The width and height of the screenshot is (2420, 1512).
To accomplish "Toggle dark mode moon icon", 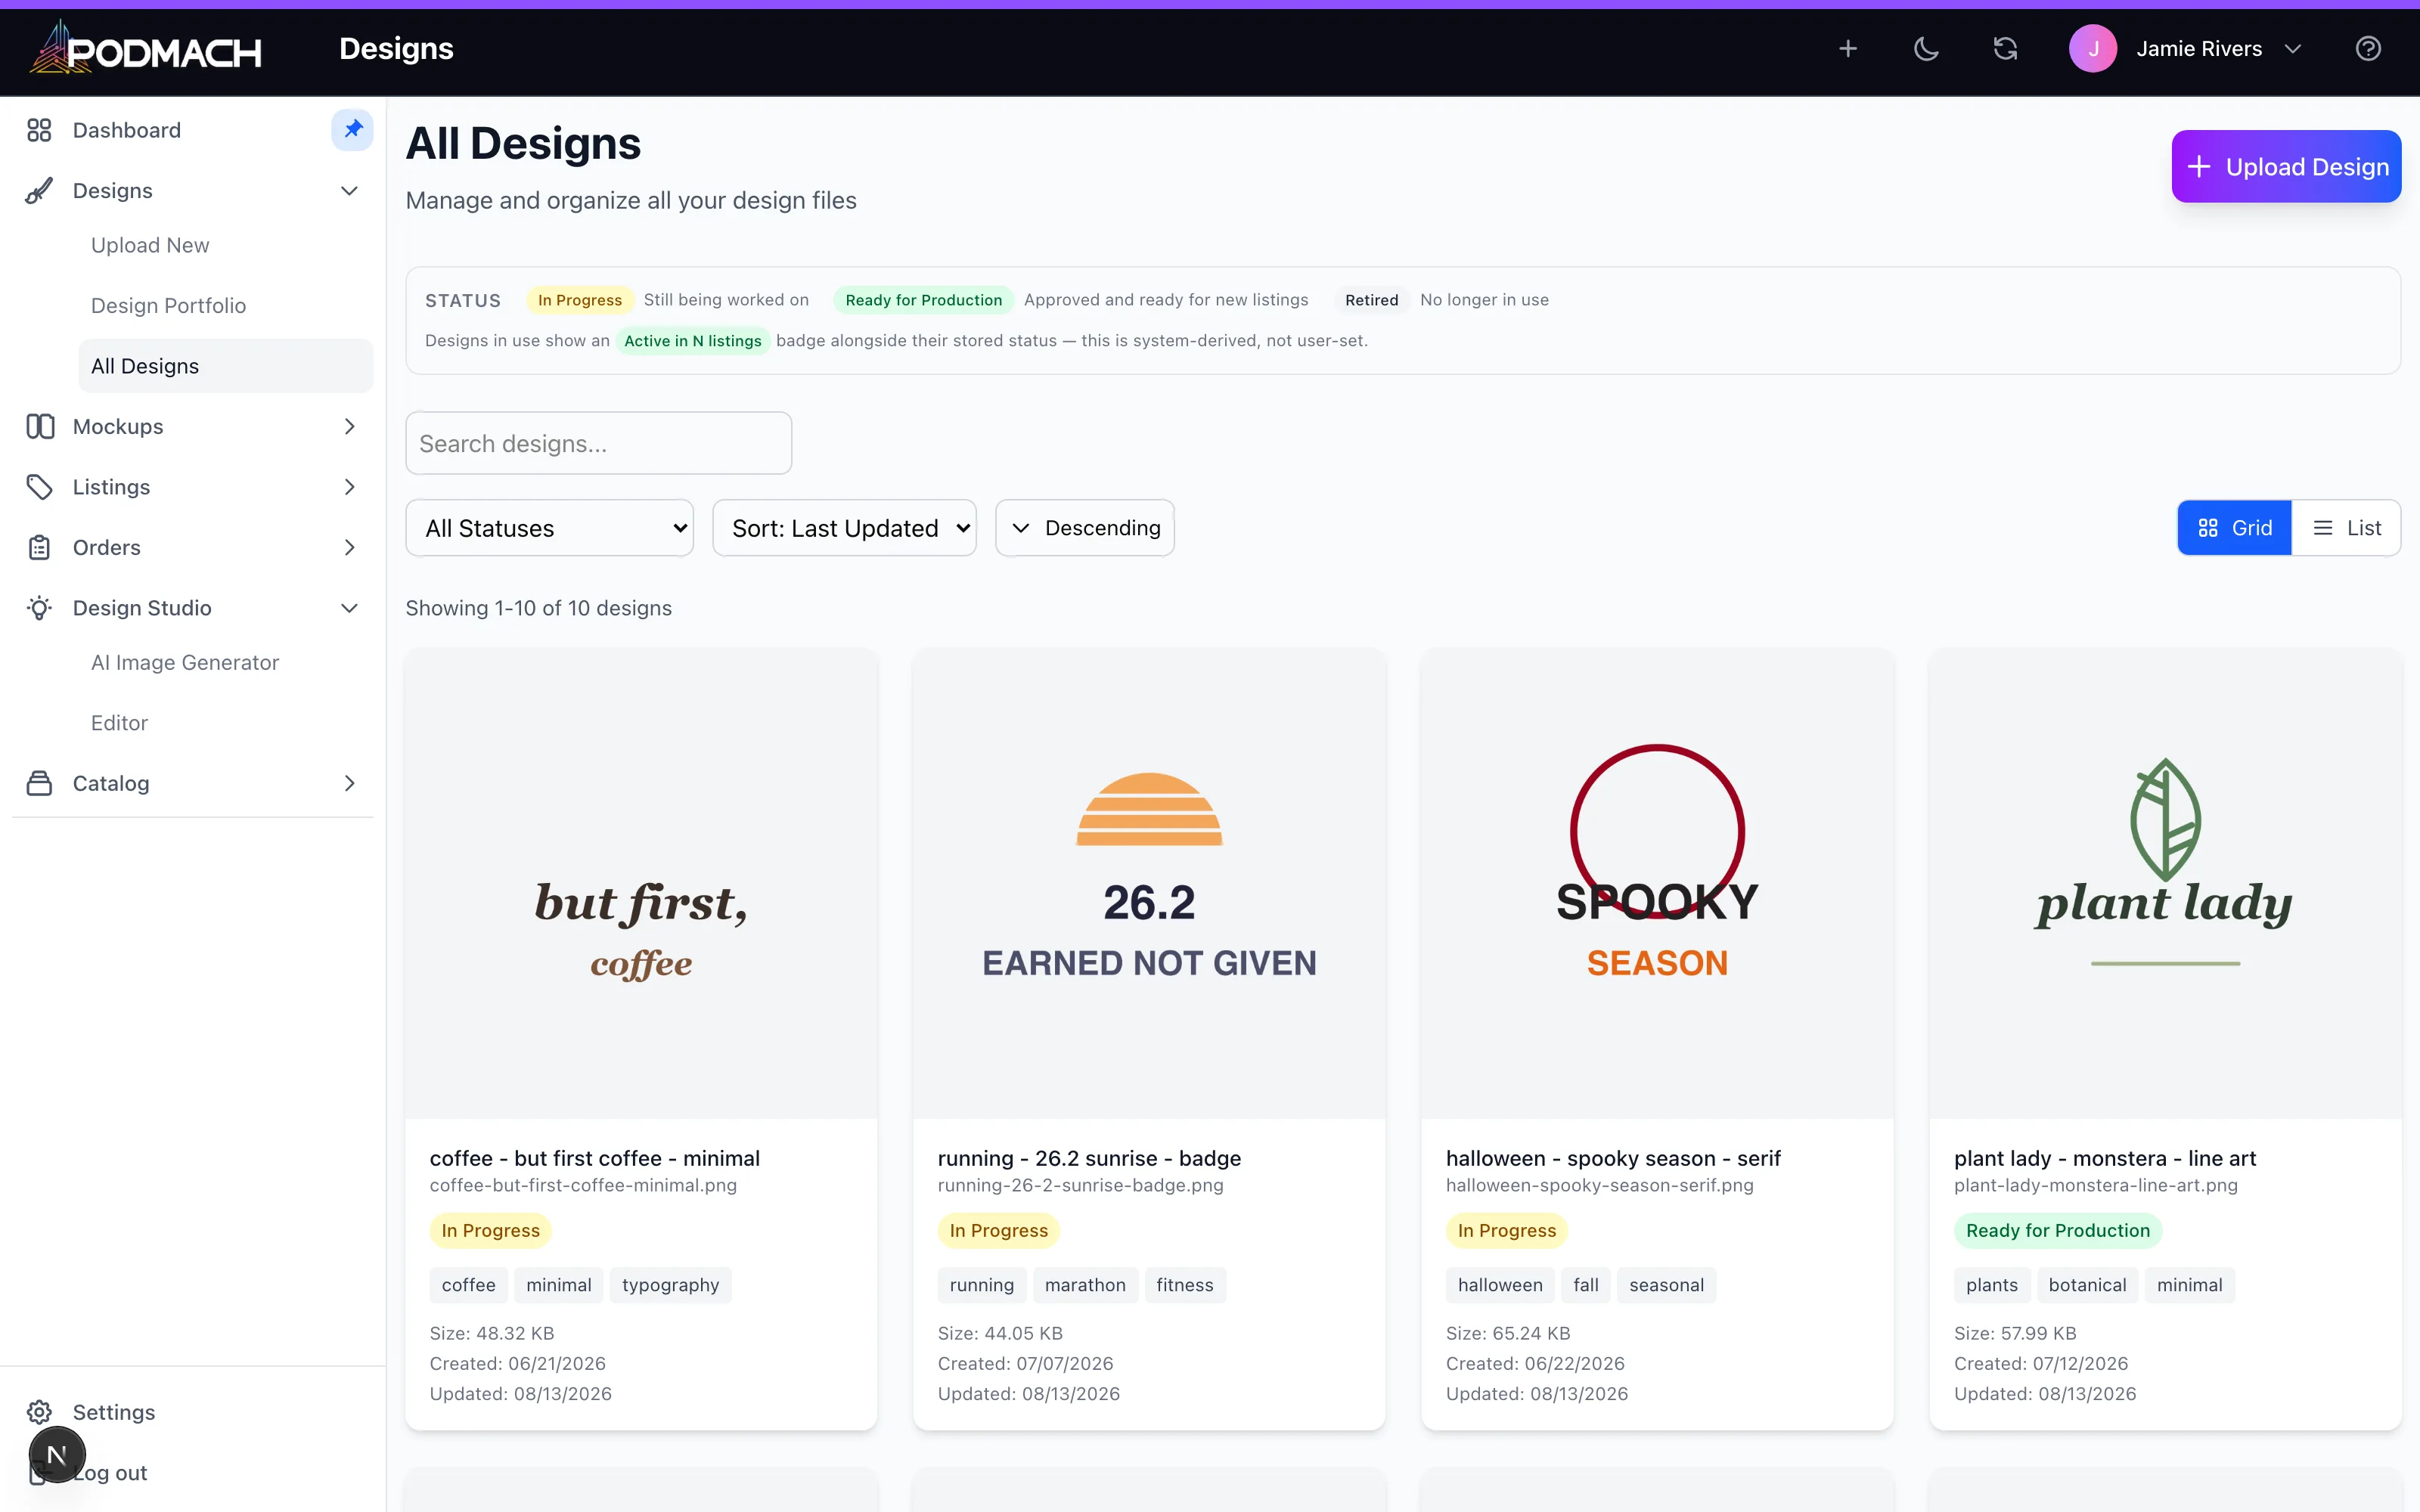I will tap(1926, 48).
